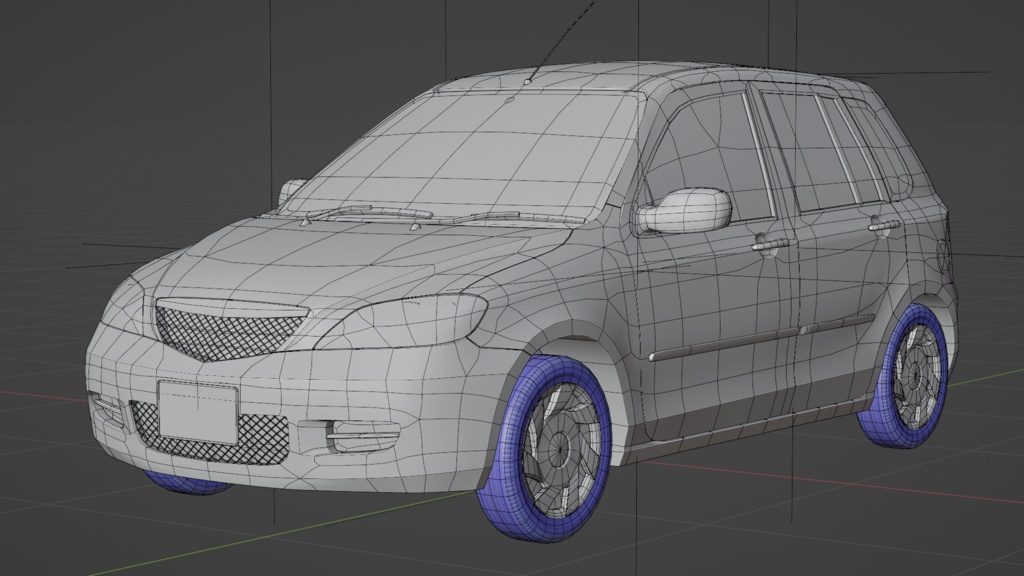Select the upper front grille mesh
1024x576 pixels.
pyautogui.click(x=229, y=331)
